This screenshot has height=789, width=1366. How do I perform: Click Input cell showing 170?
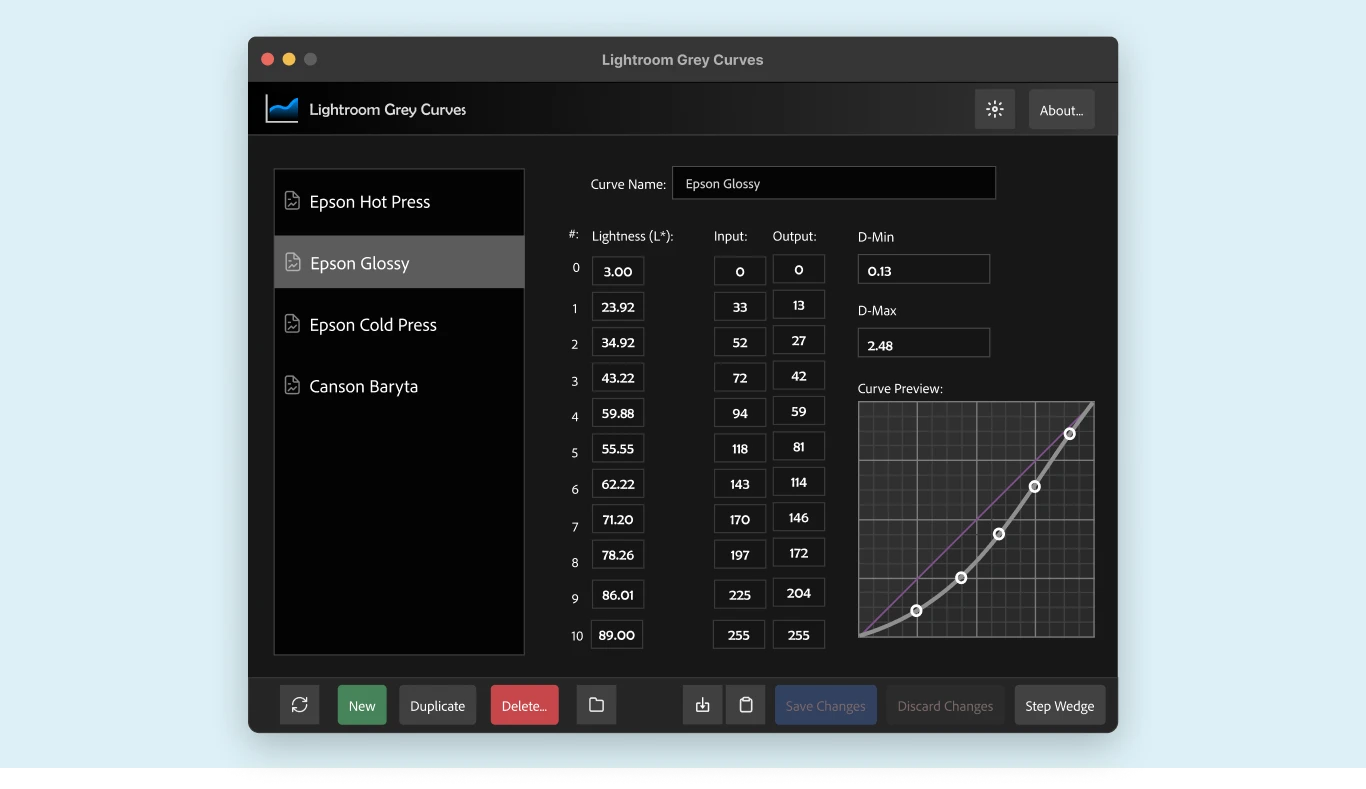tap(740, 520)
